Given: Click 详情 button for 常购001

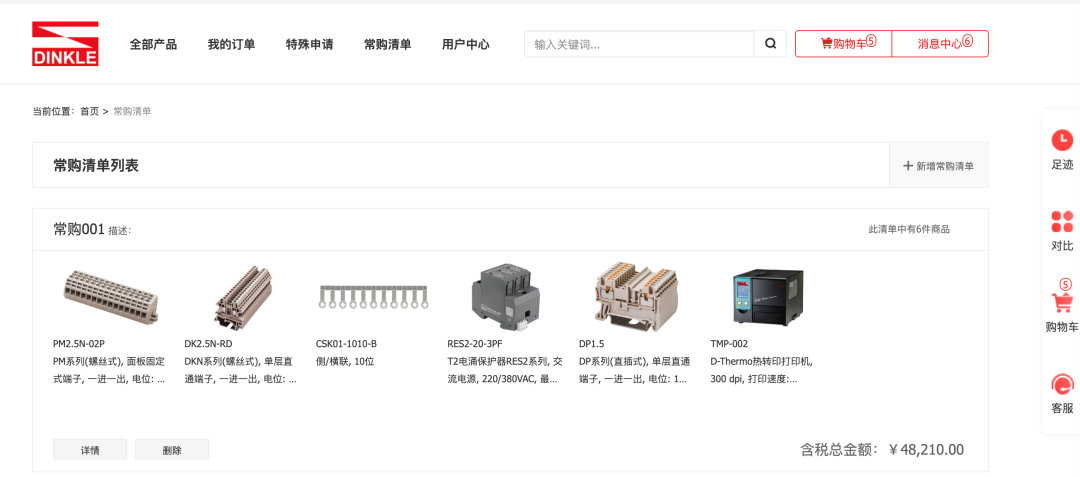Looking at the screenshot, I should coord(90,450).
